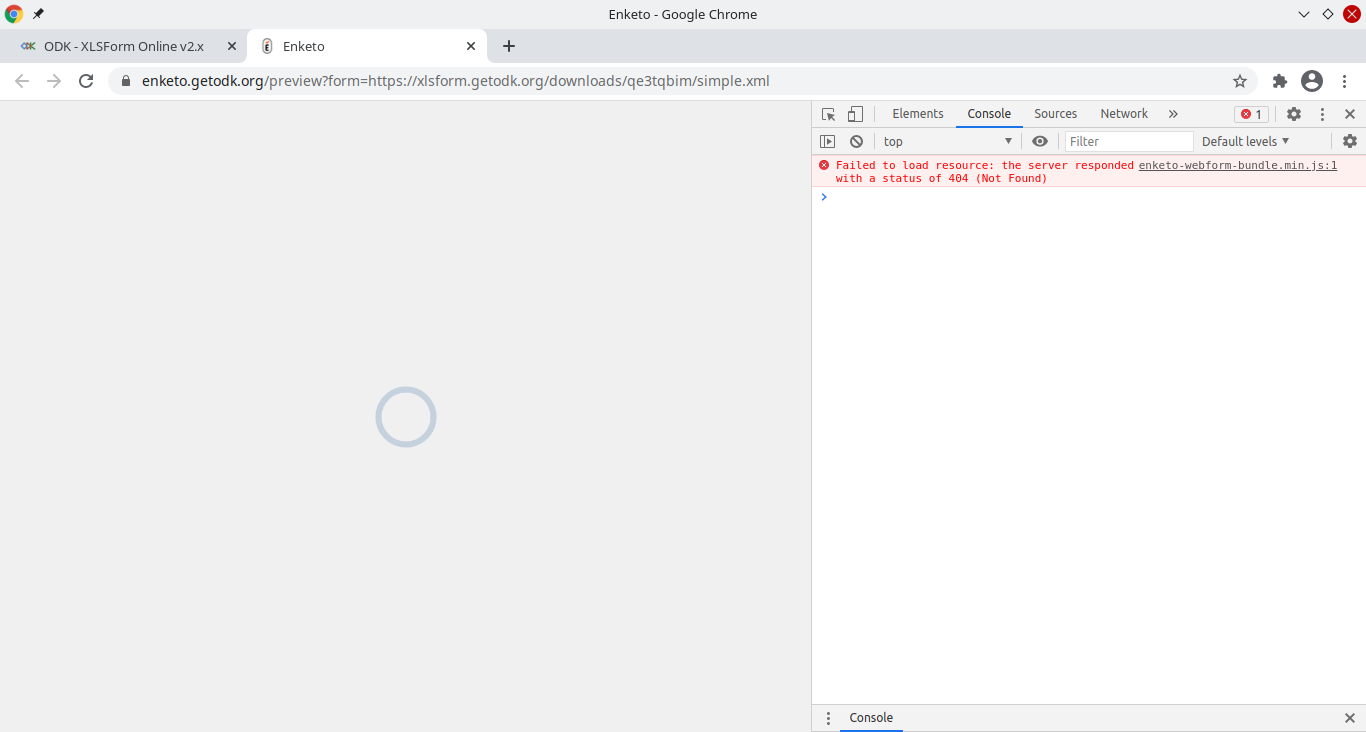Viewport: 1366px width, 732px height.
Task: Open DevTools settings gear
Action: [x=1294, y=114]
